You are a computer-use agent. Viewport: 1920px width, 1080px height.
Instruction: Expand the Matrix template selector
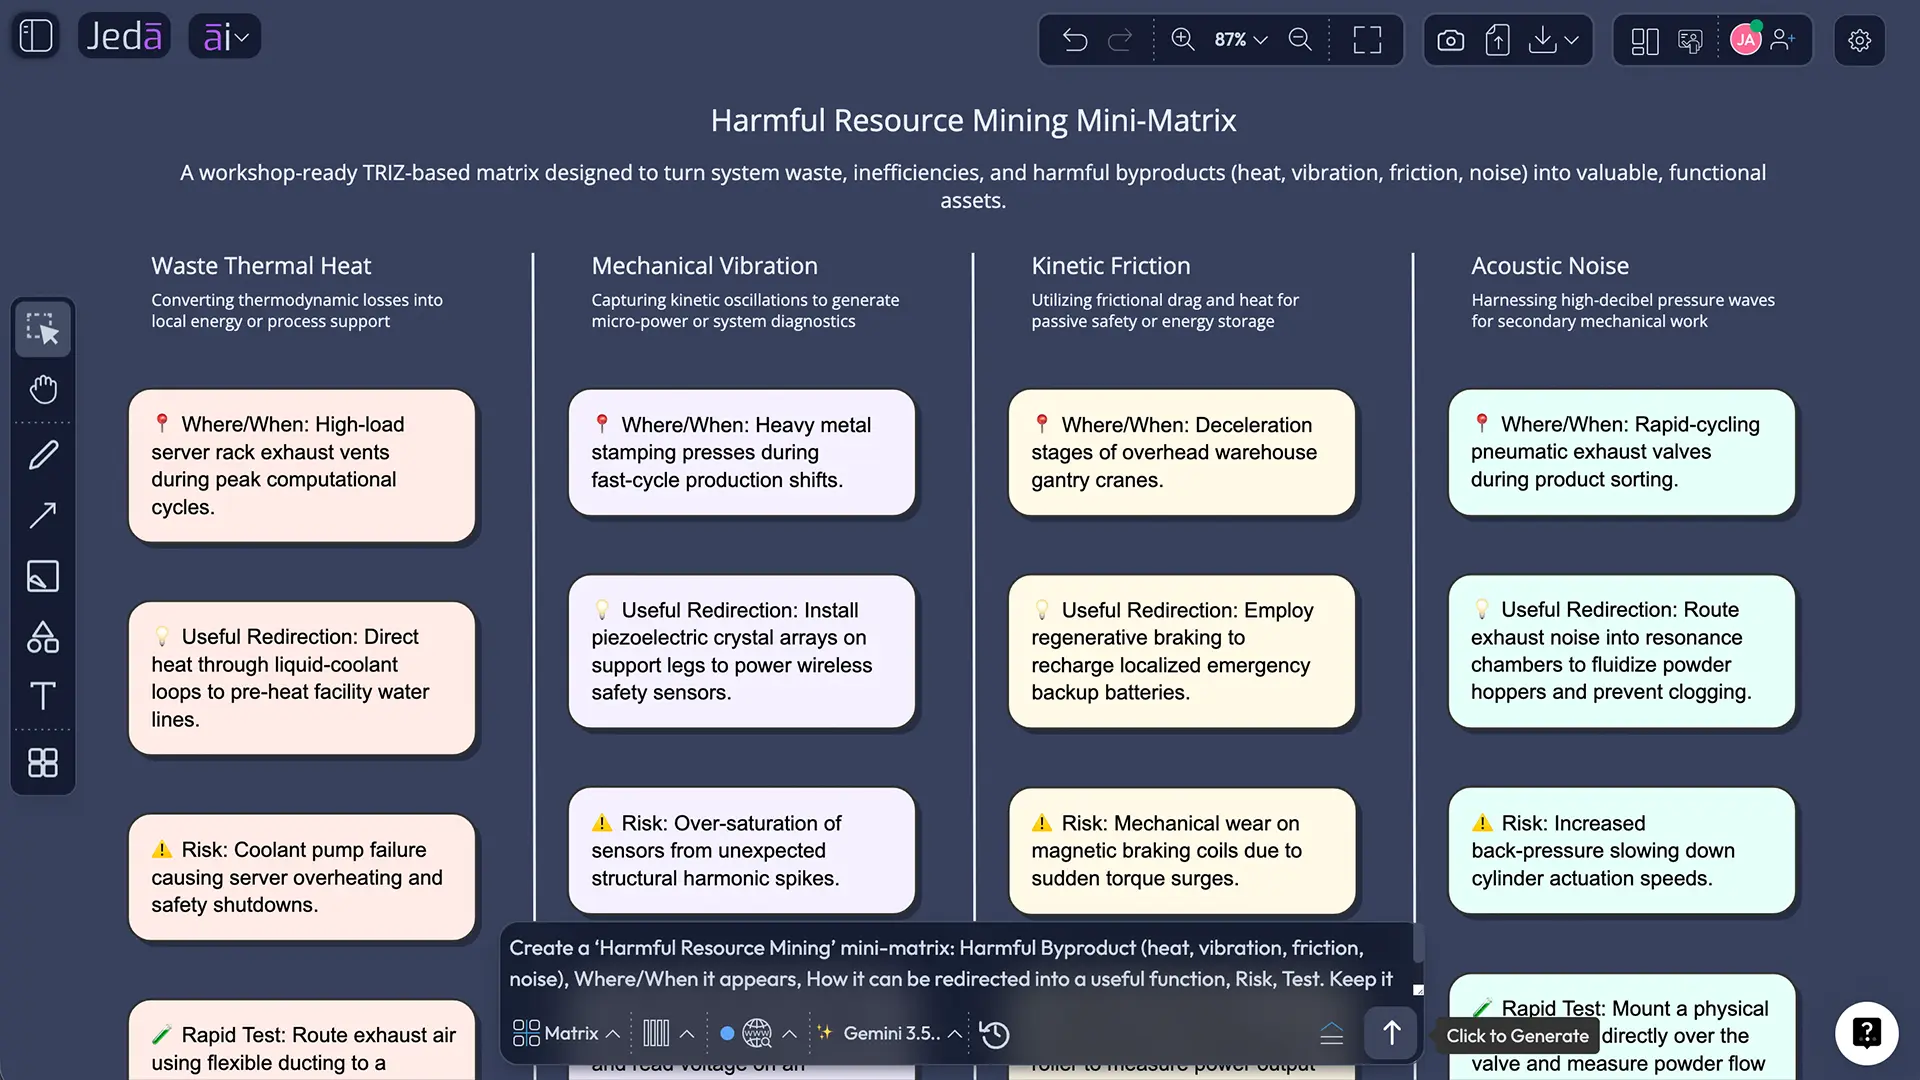point(566,1033)
